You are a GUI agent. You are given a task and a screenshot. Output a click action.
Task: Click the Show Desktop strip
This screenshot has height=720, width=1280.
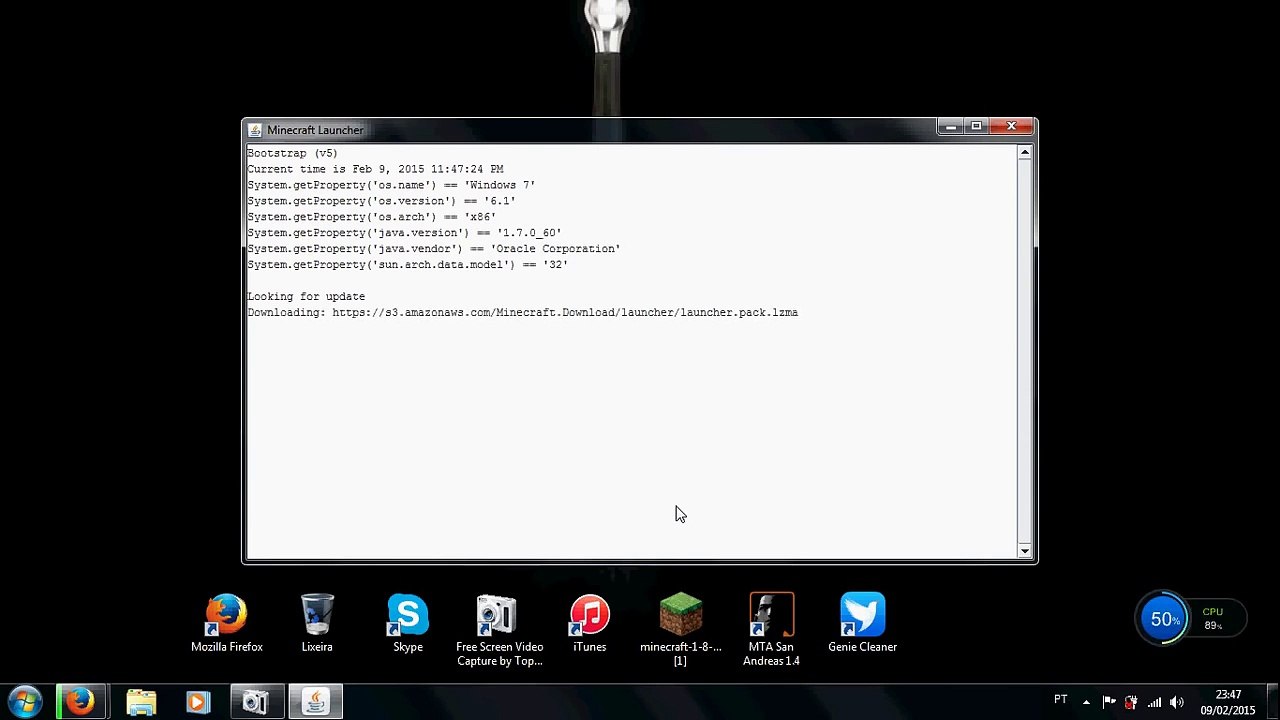1273,702
